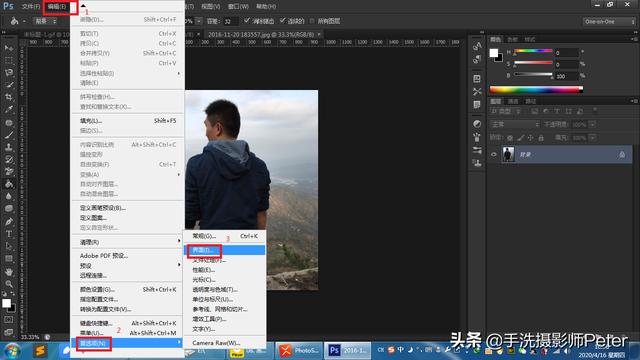Open the Clone Source panel icon in dock
The width and height of the screenshot is (640, 360).
pos(477,163)
